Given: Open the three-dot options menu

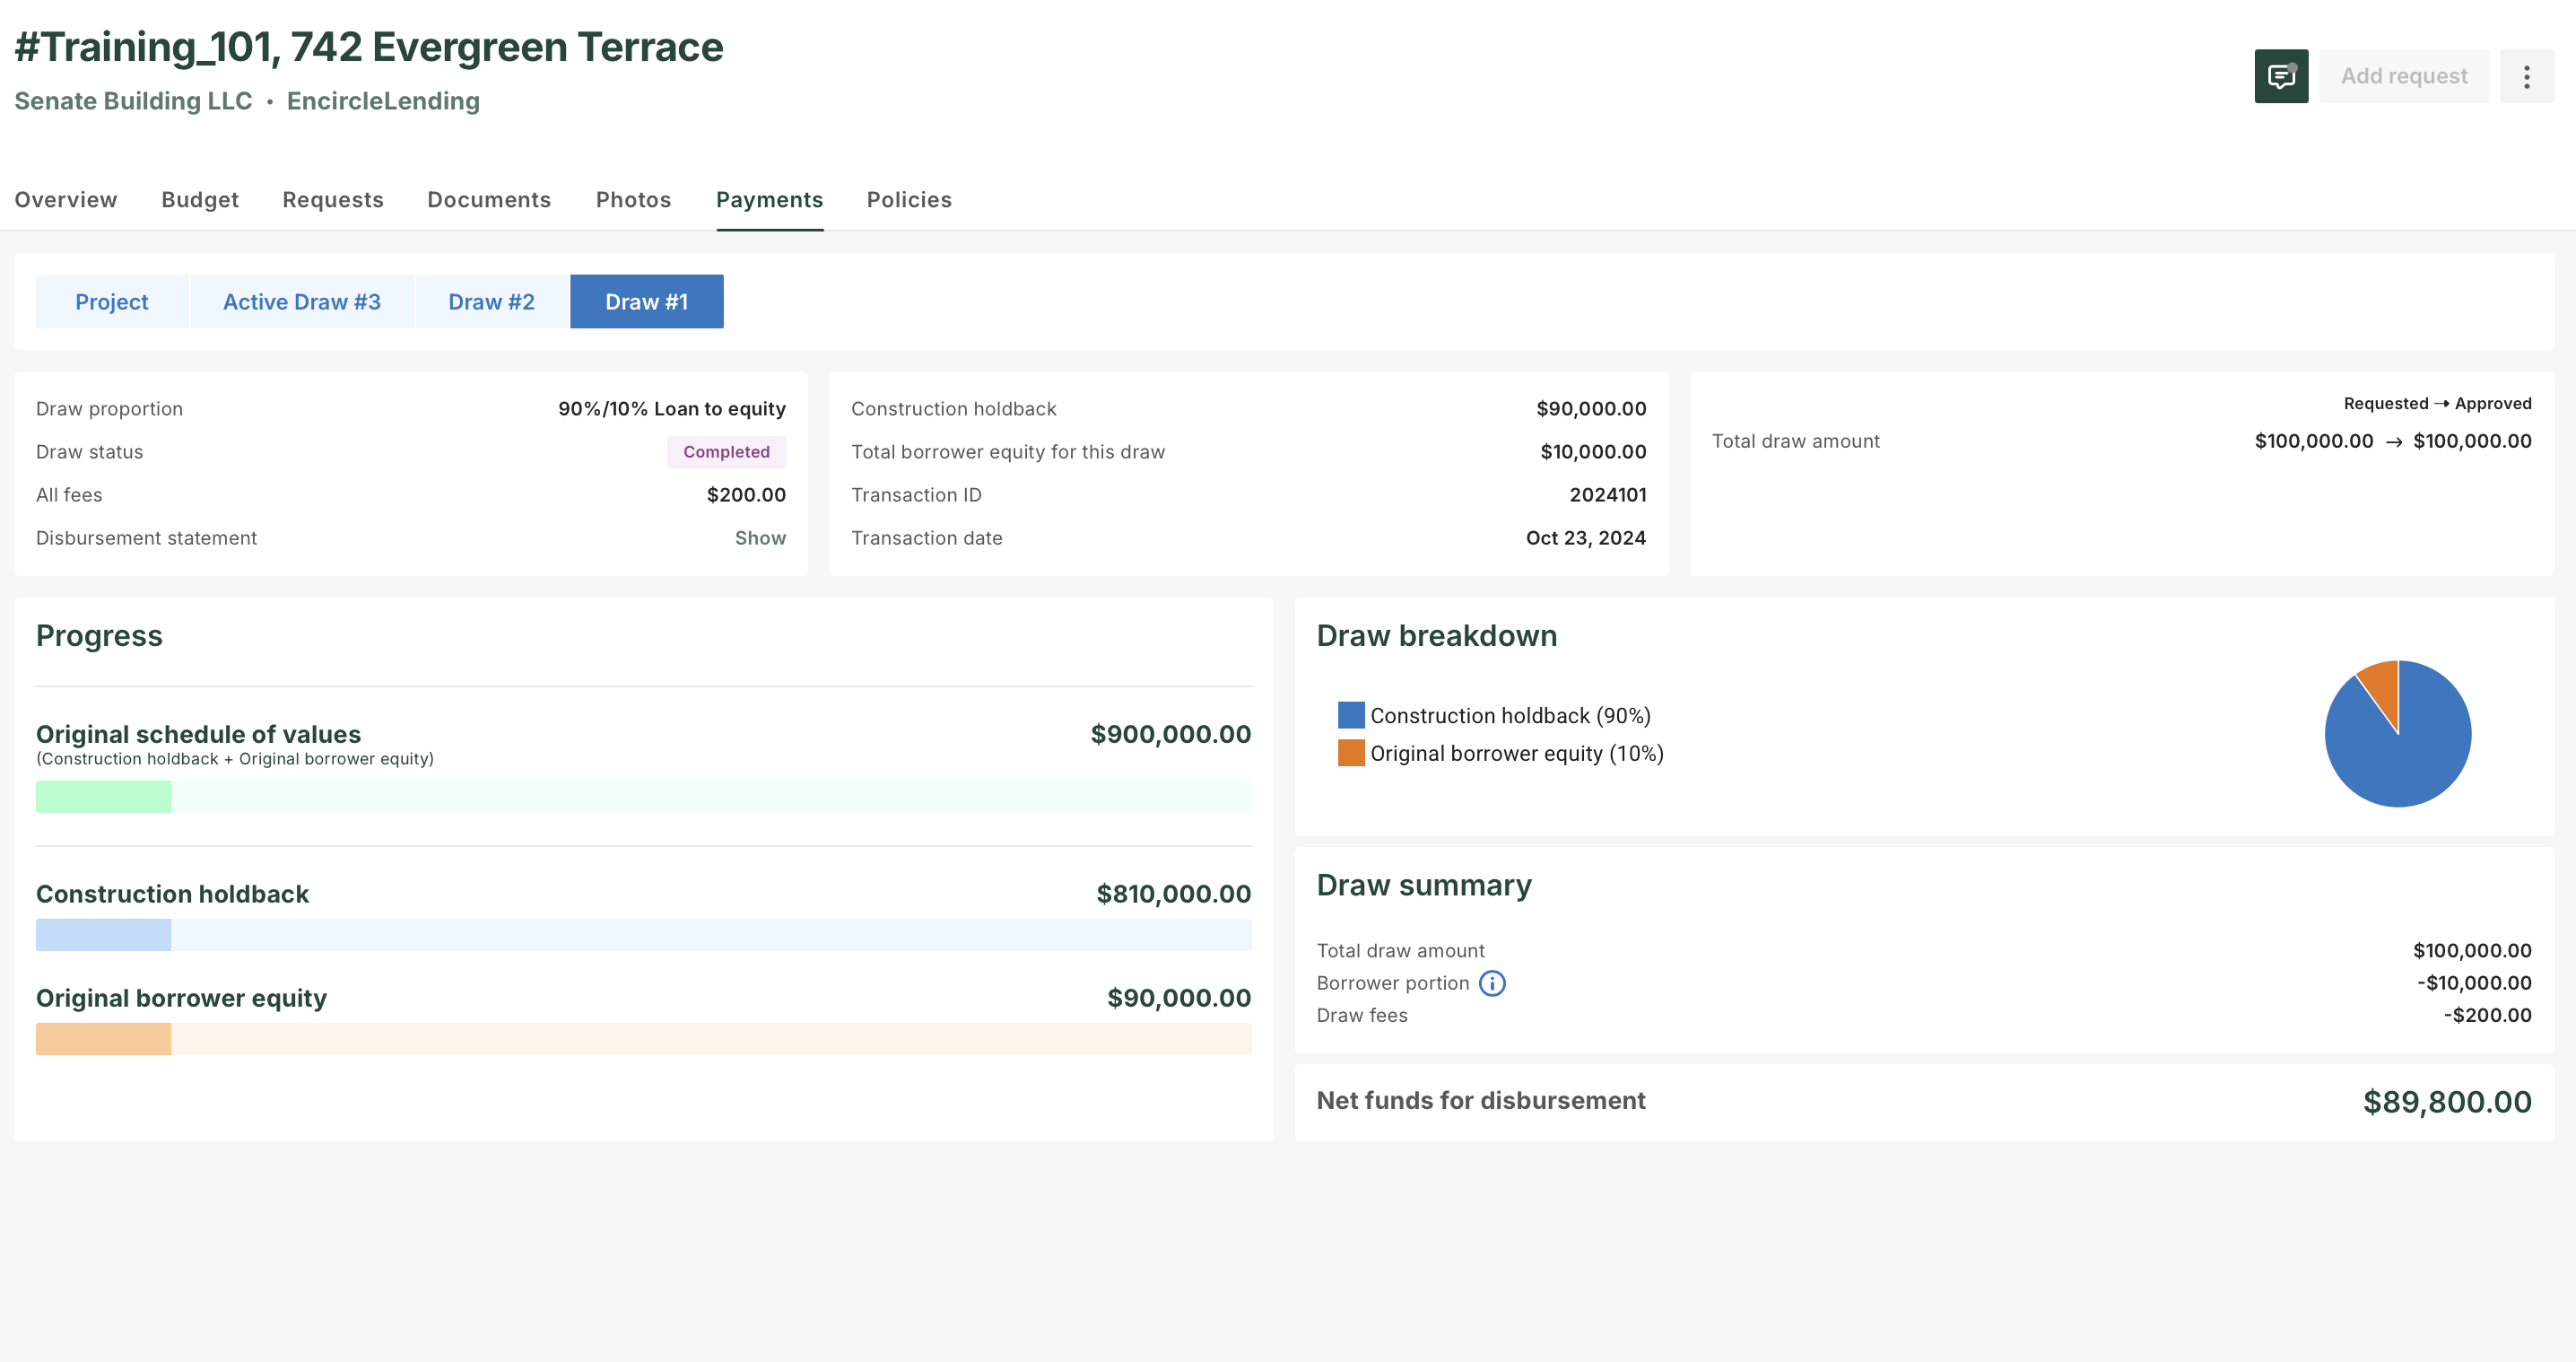Looking at the screenshot, I should pyautogui.click(x=2527, y=75).
